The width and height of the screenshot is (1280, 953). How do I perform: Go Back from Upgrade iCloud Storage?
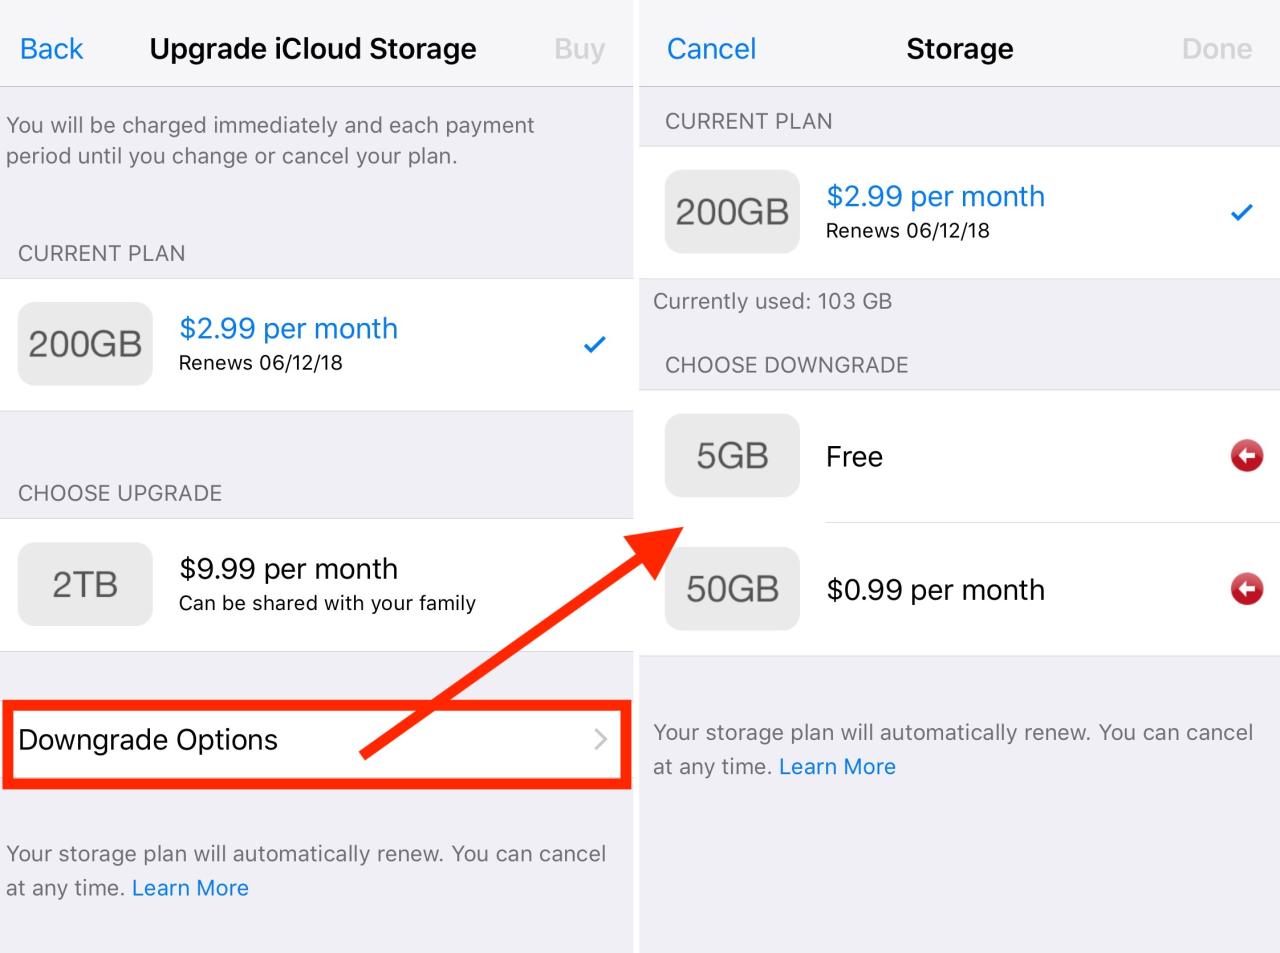coord(50,48)
